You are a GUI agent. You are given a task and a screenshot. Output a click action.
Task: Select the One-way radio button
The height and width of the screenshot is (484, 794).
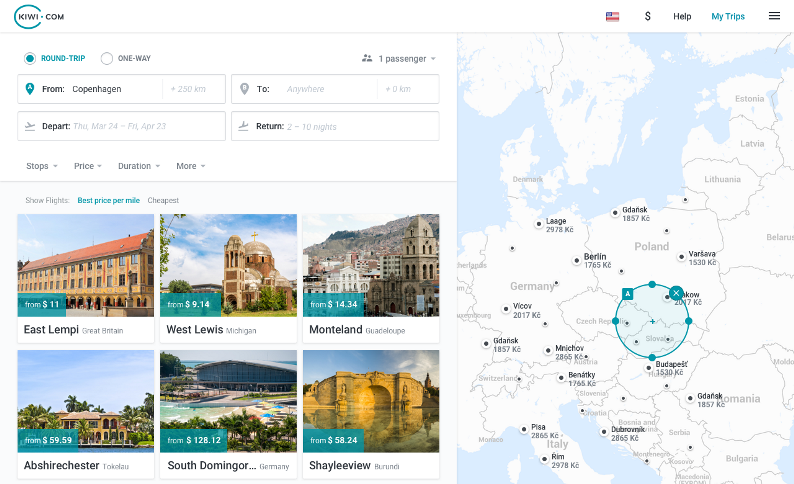tap(107, 58)
